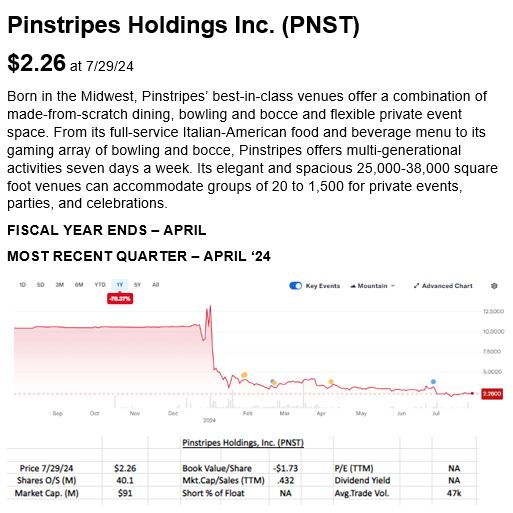This screenshot has width=513, height=513.
Task: Click the mountain chart type icon
Action: 353,286
